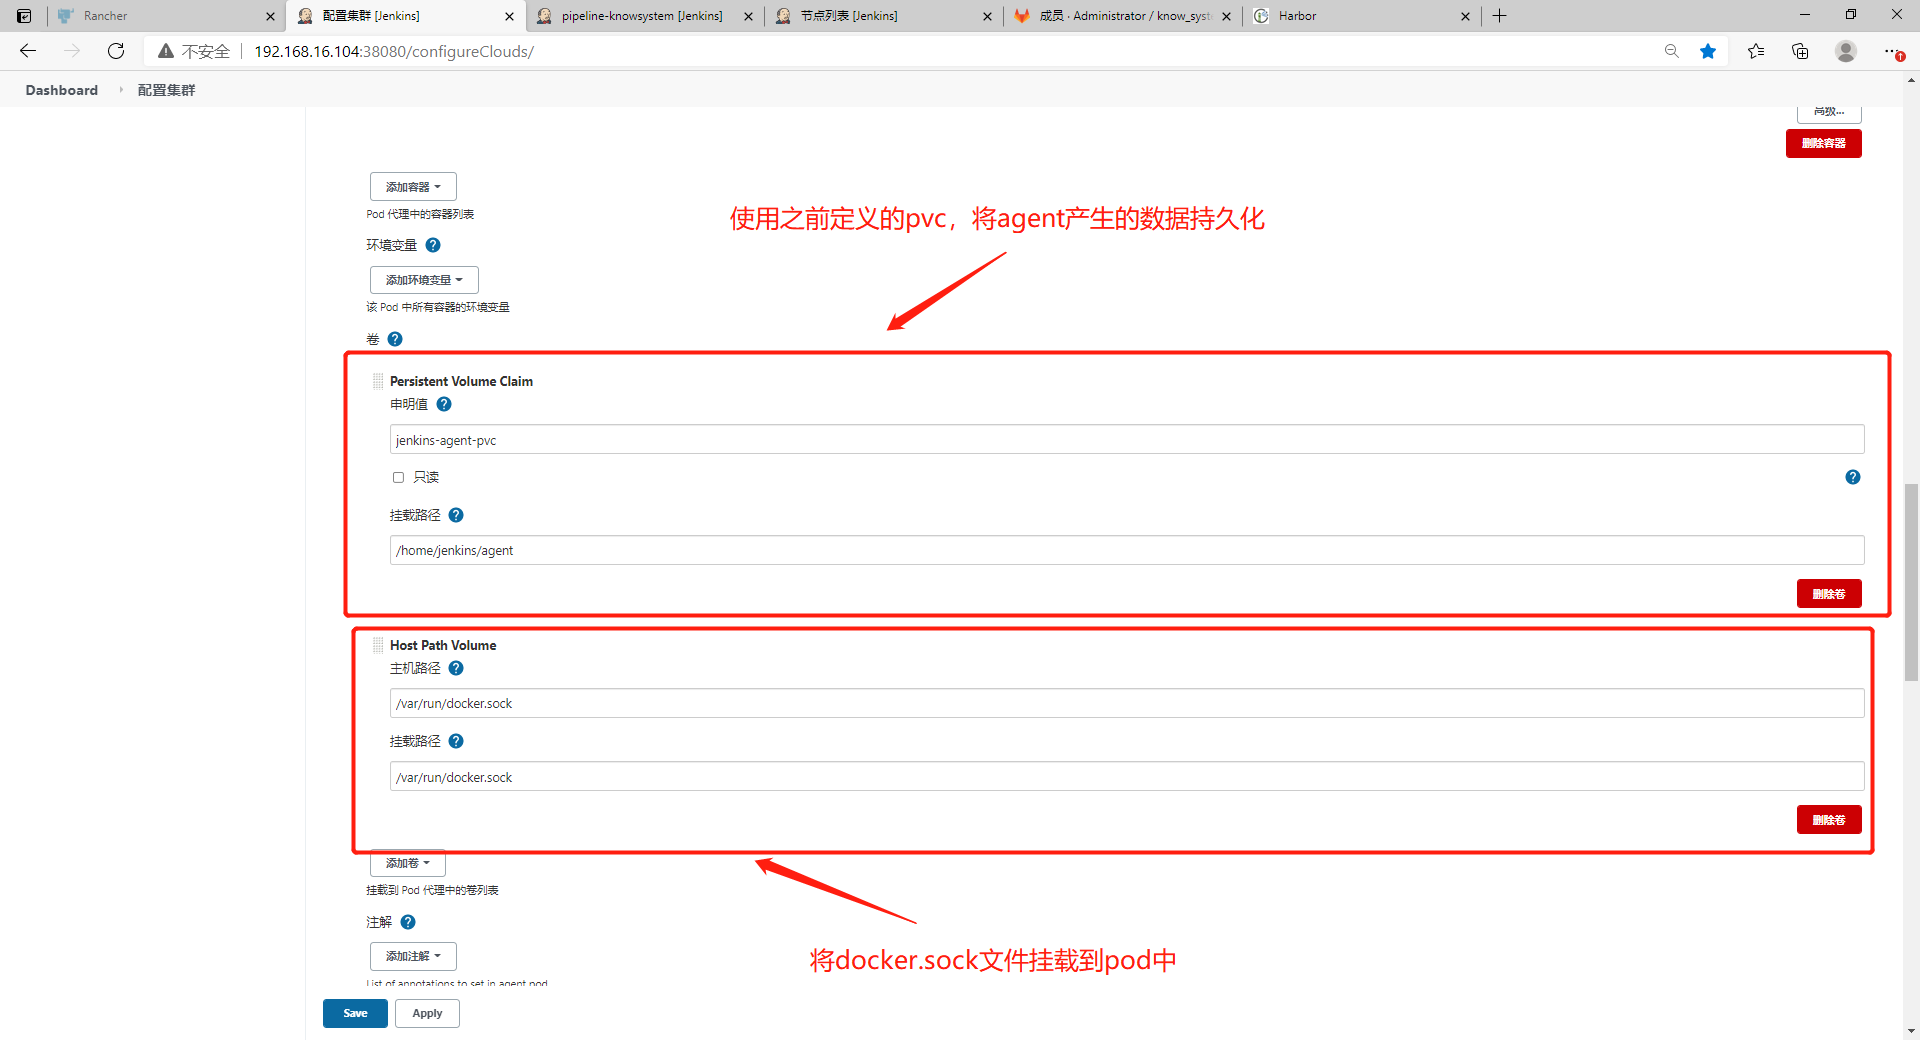Screen dimensions: 1920x1040
Task: Open 配置集群 breadcrumb link
Action: pos(166,90)
